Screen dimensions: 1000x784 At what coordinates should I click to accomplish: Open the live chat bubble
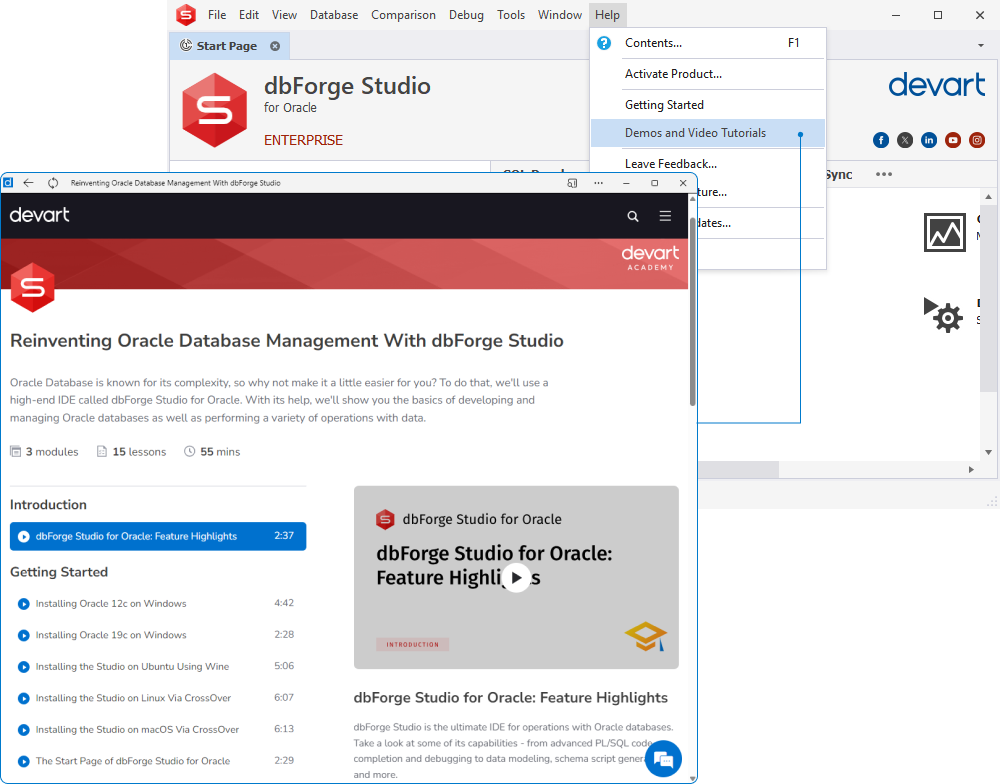coord(663,758)
